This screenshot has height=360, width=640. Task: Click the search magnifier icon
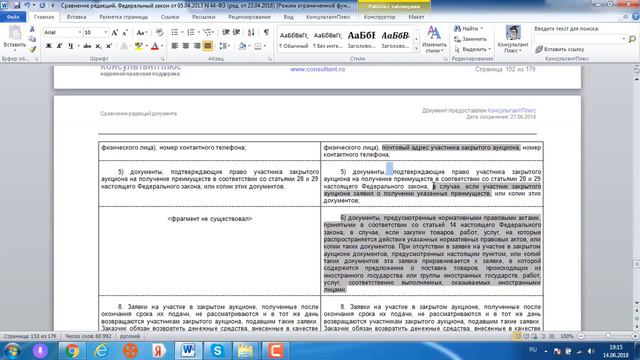[x=632, y=39]
